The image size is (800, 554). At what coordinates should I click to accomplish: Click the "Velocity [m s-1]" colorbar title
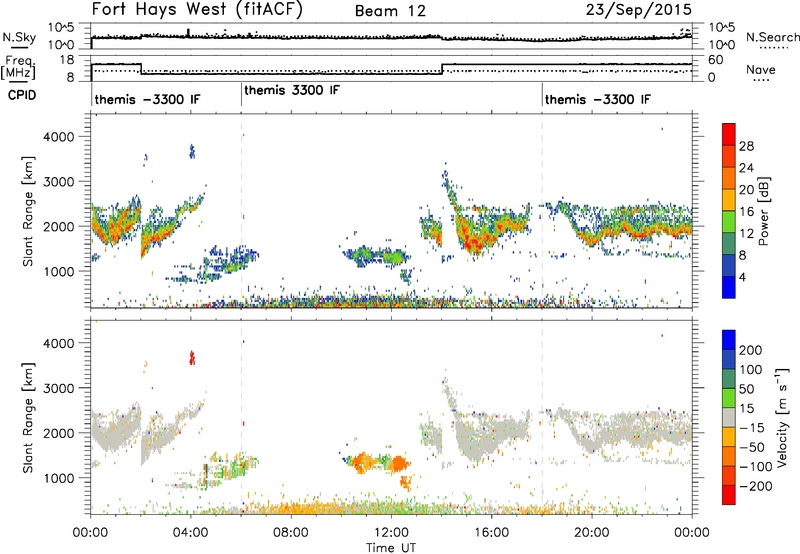[x=782, y=417]
